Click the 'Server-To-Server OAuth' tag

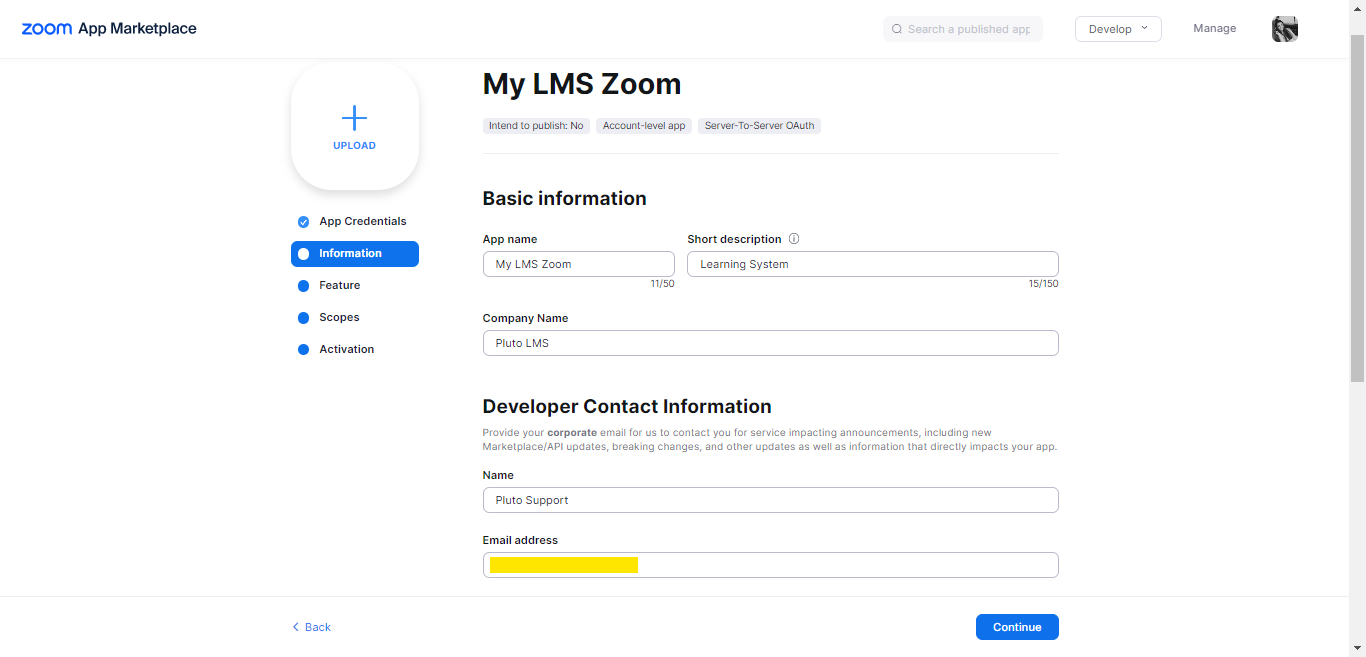pyautogui.click(x=760, y=126)
